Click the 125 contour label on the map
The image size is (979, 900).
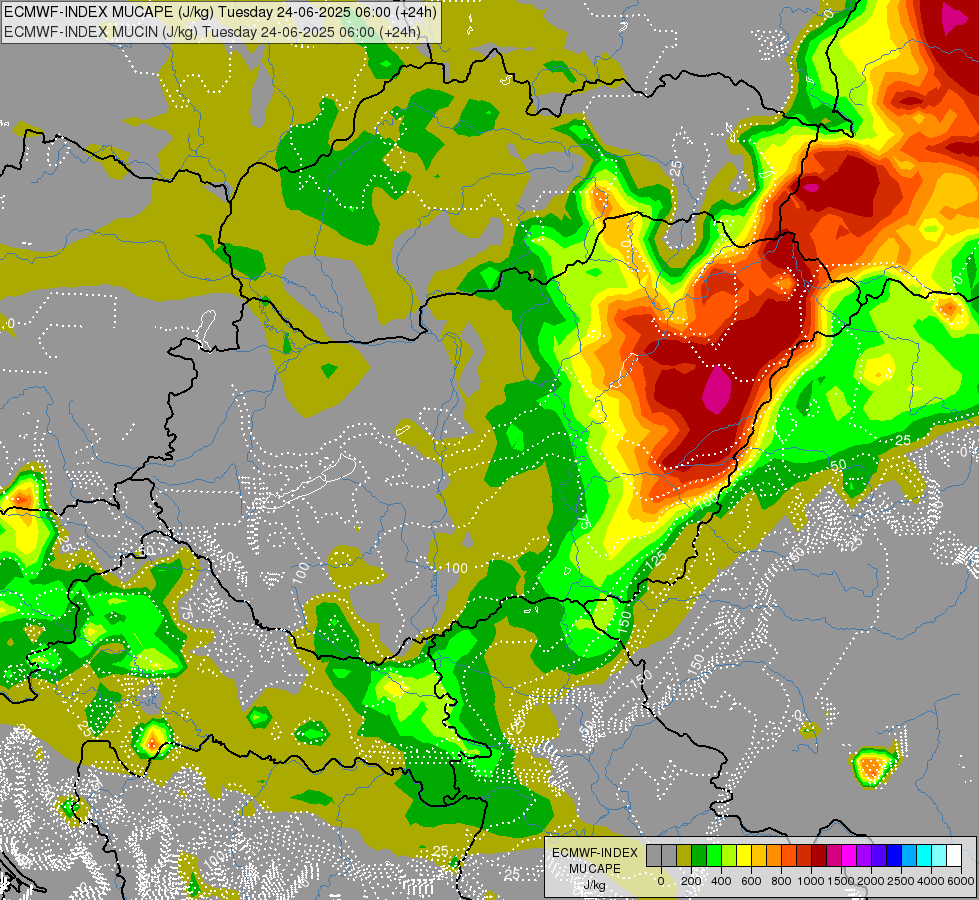656,558
